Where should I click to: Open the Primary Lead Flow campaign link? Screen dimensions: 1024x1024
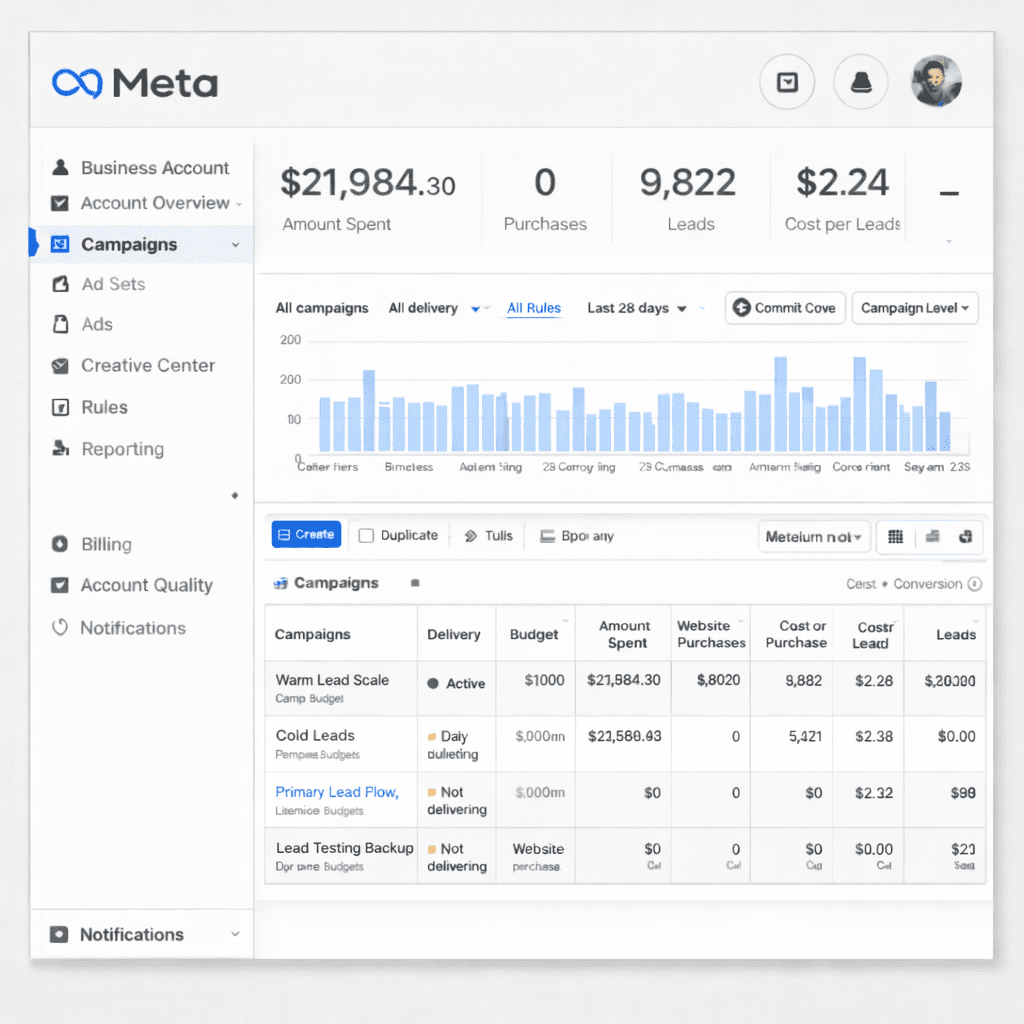(337, 792)
